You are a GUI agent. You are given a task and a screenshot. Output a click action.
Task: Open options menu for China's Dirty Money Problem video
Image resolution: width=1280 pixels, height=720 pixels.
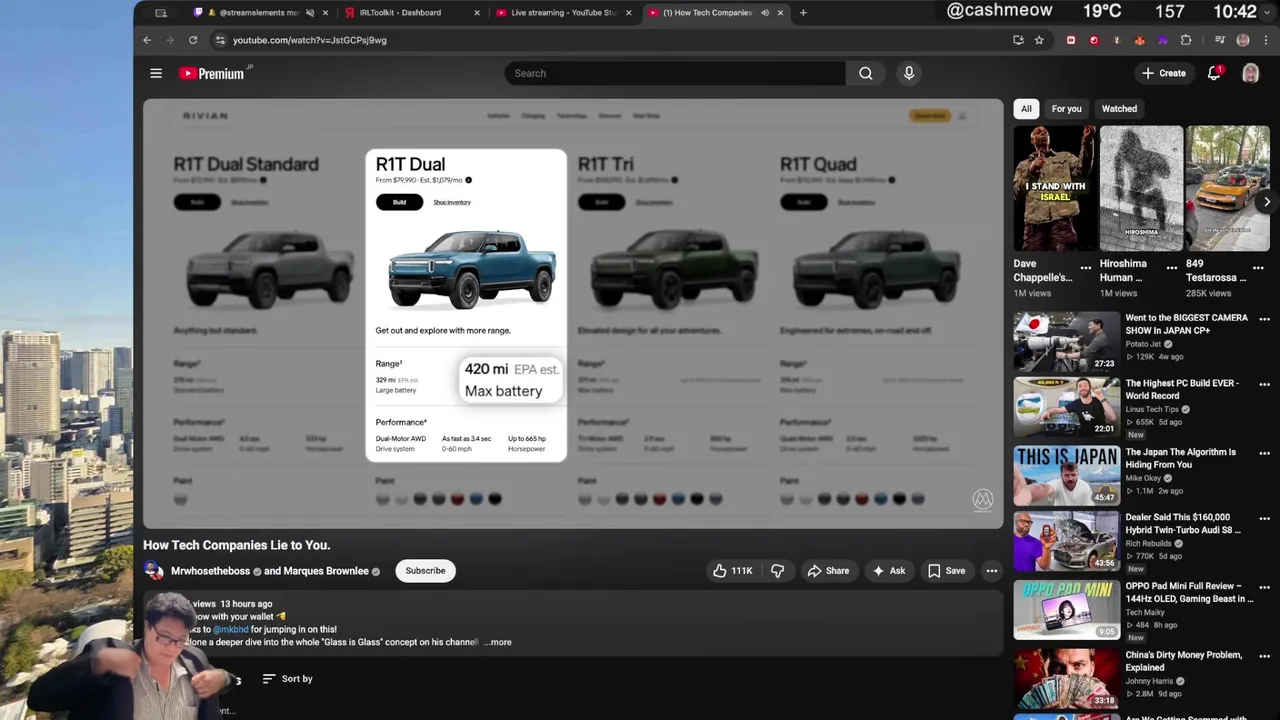tap(1264, 656)
